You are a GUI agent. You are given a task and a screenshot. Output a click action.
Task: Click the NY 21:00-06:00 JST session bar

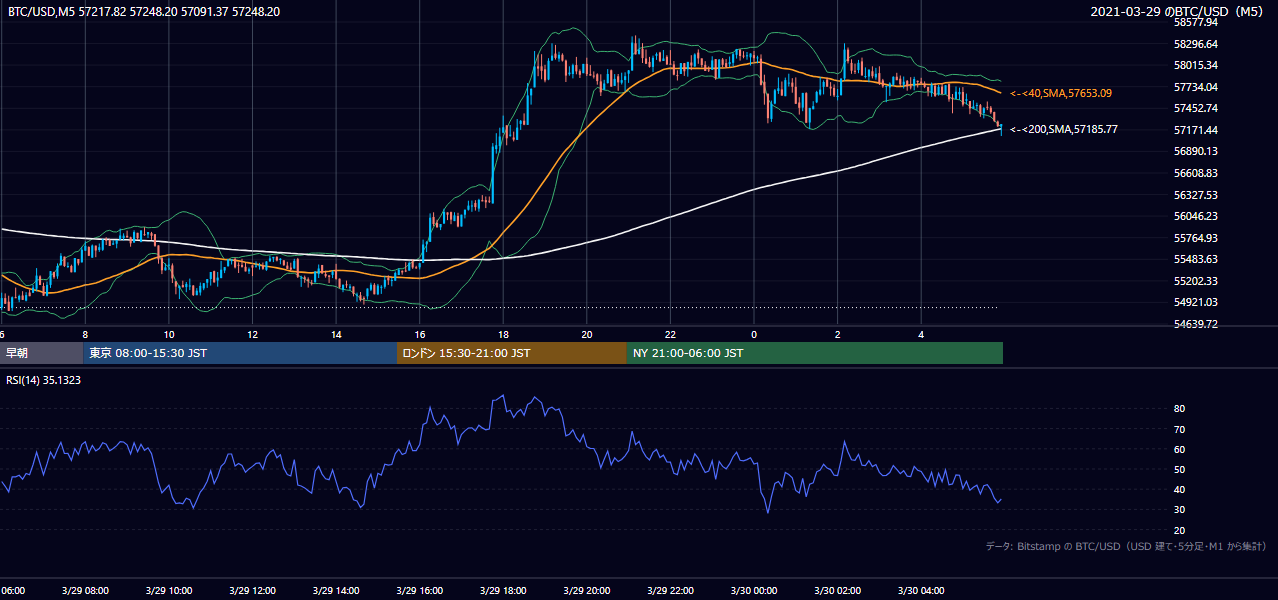(815, 353)
